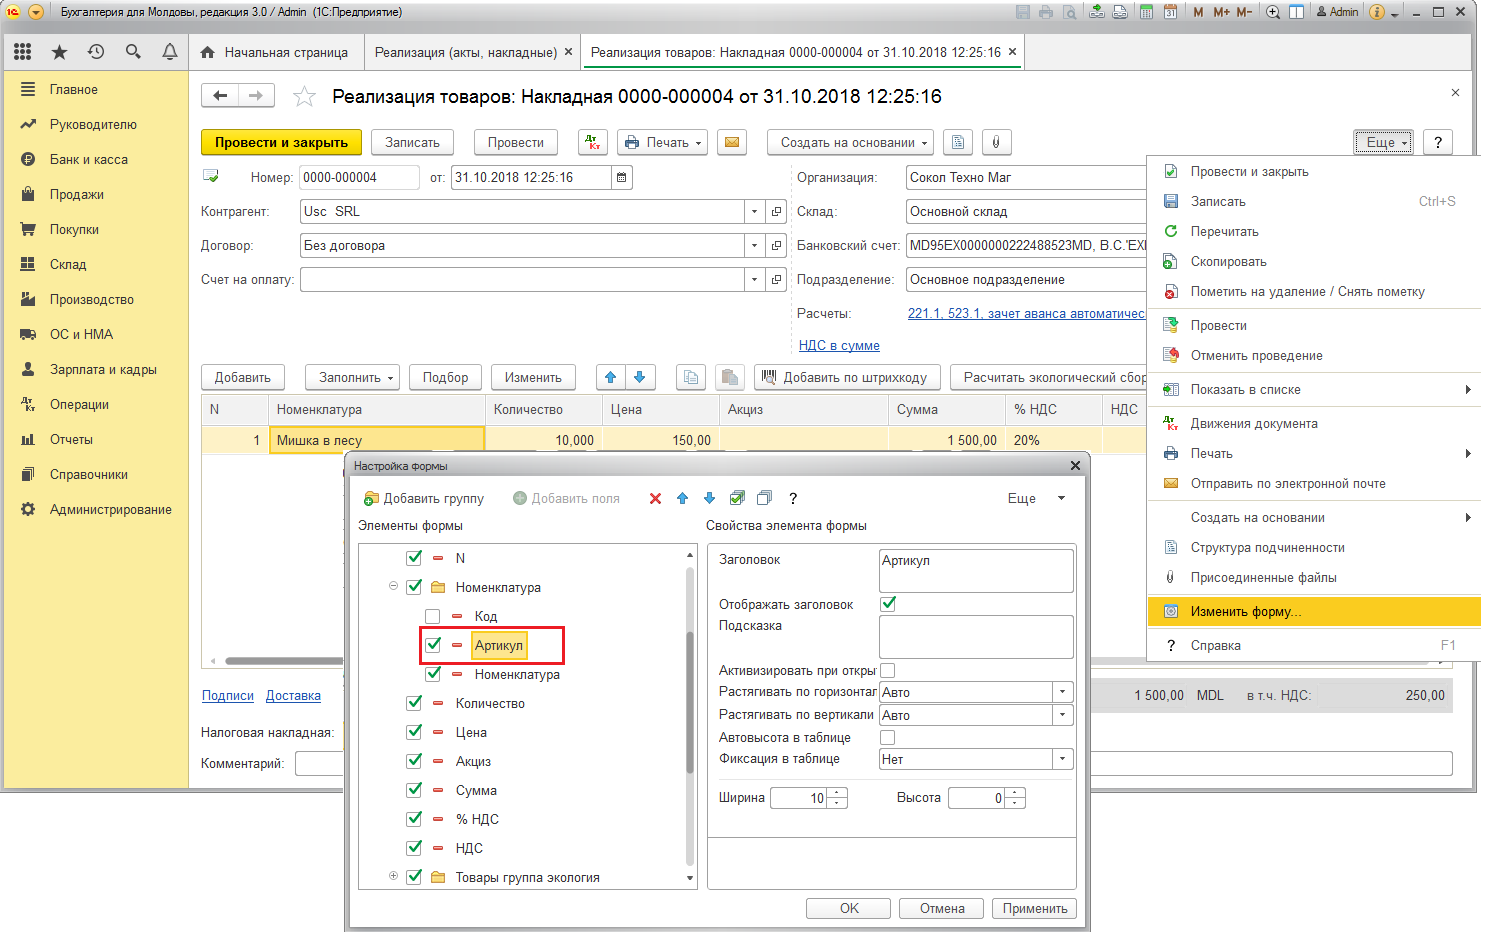Image resolution: width=1485 pixels, height=933 pixels.
Task: Move element down in form settings
Action: pos(710,498)
